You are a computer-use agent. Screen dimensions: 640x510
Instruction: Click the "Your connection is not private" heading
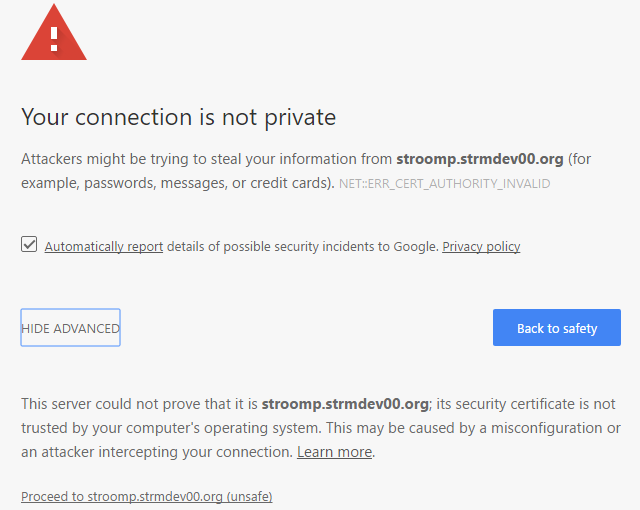click(178, 117)
